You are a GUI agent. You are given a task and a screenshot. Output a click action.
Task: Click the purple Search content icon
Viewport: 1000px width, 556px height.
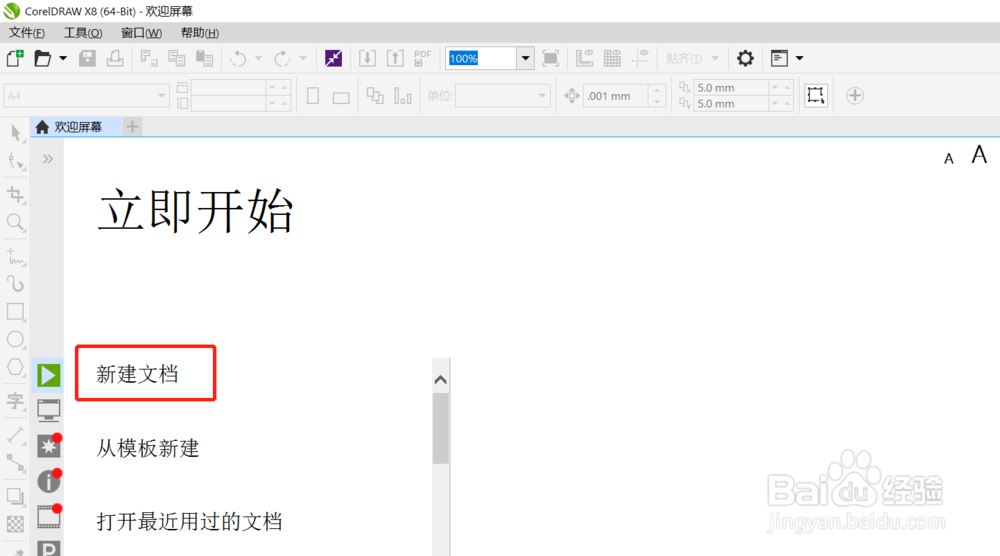pos(333,59)
